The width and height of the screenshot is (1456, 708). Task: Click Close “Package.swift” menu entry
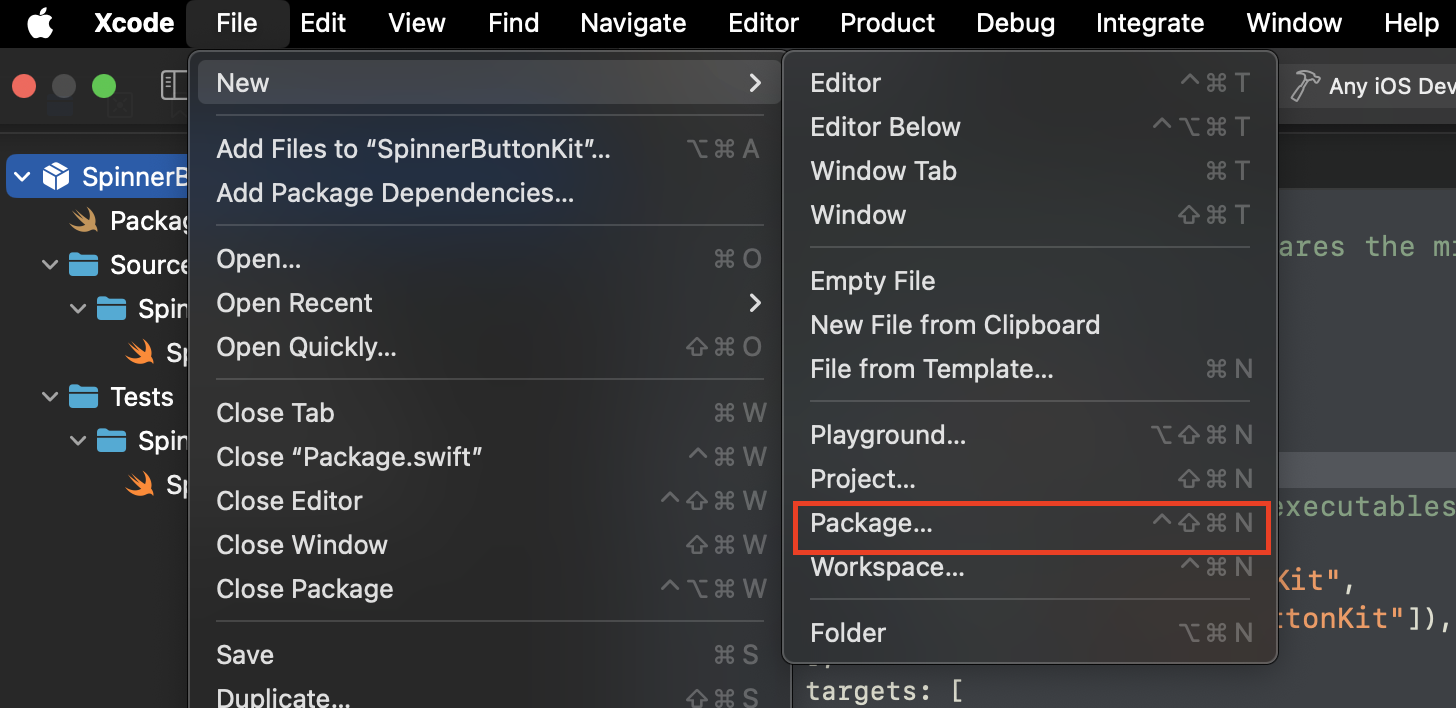(490, 457)
